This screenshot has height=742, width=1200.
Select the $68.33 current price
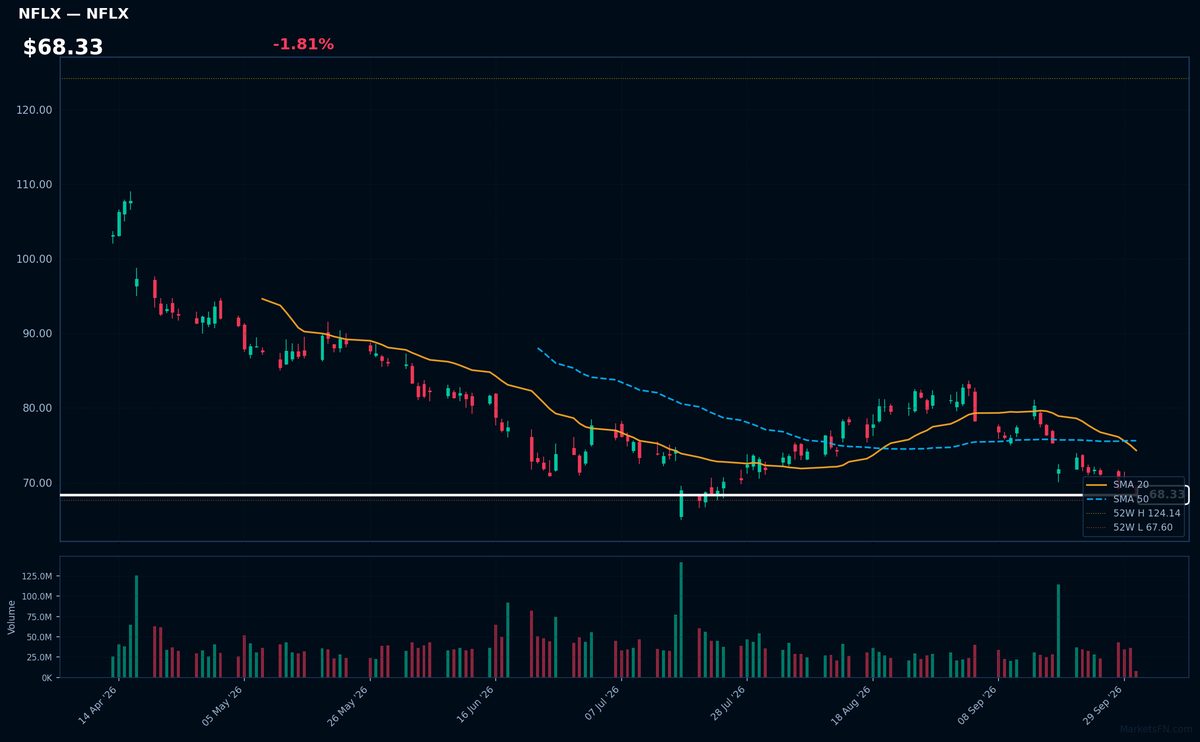tap(63, 48)
